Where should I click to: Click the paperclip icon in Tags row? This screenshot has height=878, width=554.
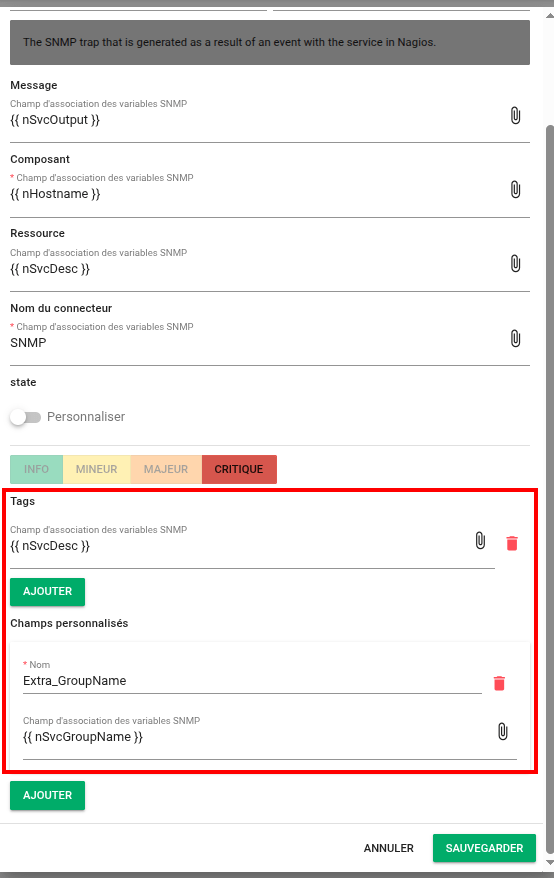tap(480, 540)
